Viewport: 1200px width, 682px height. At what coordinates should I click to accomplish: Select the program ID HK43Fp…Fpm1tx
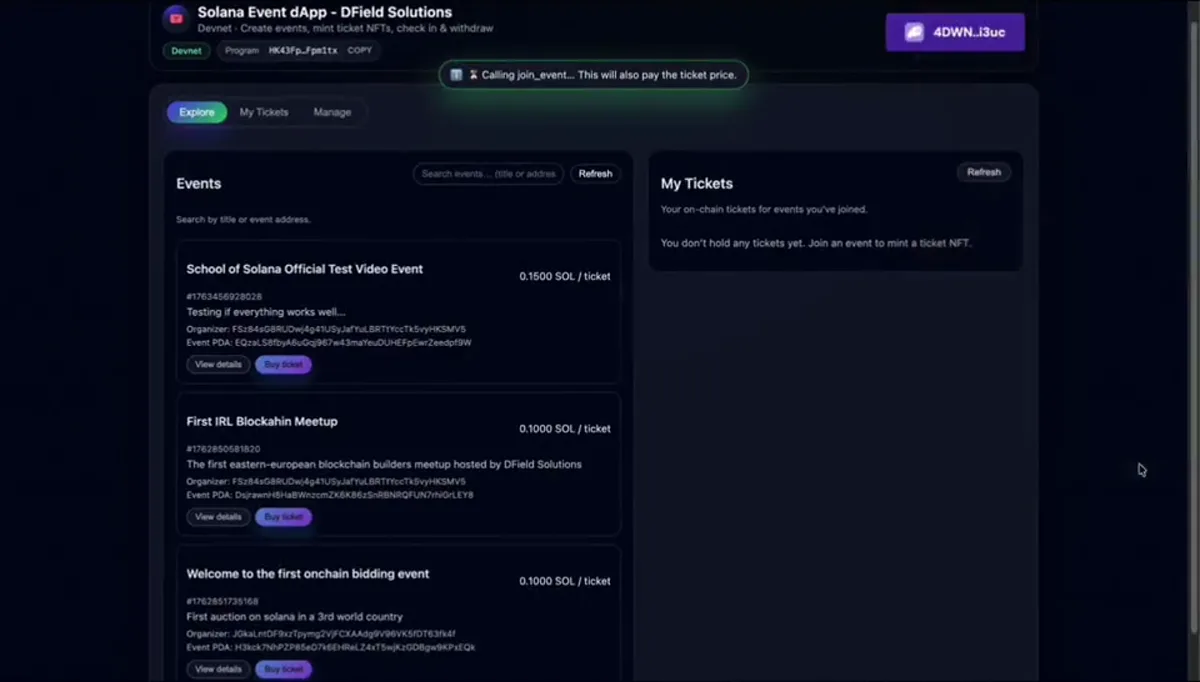[303, 50]
